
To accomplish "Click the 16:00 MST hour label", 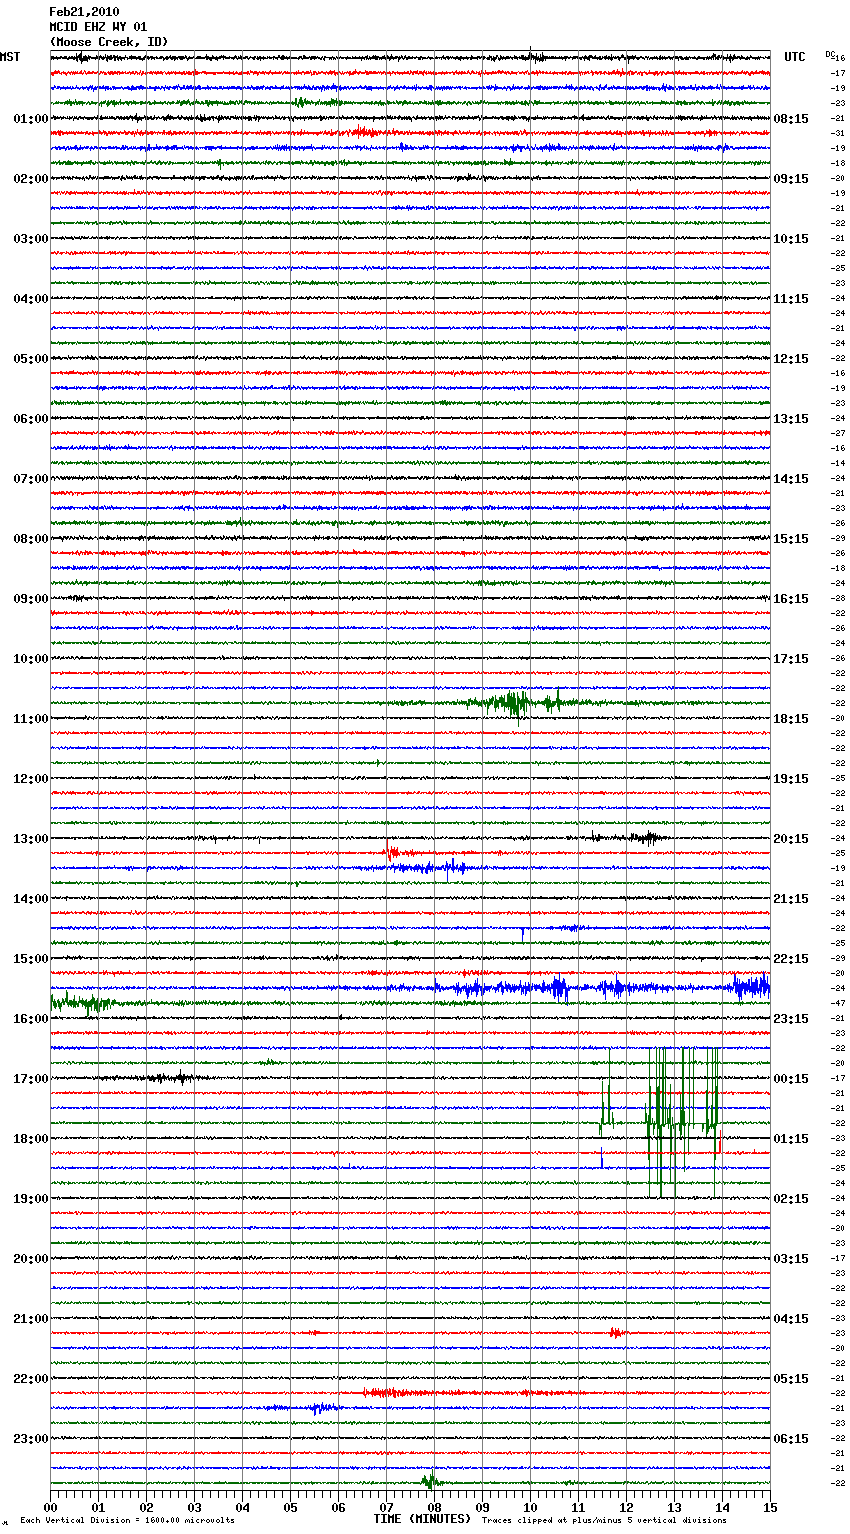I will coord(31,1019).
